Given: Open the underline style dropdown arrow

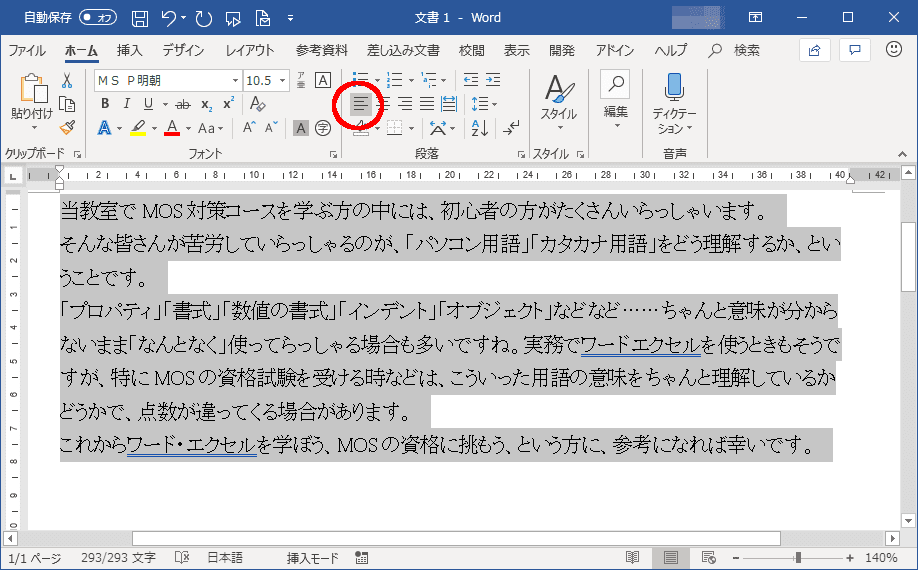Looking at the screenshot, I should click(x=165, y=105).
